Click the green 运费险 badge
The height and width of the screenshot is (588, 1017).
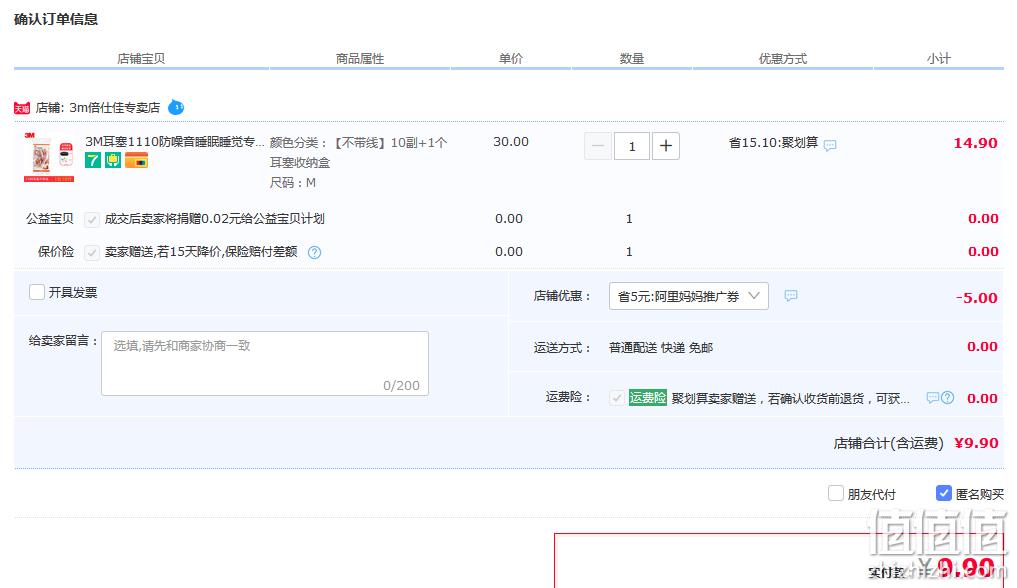[x=647, y=398]
